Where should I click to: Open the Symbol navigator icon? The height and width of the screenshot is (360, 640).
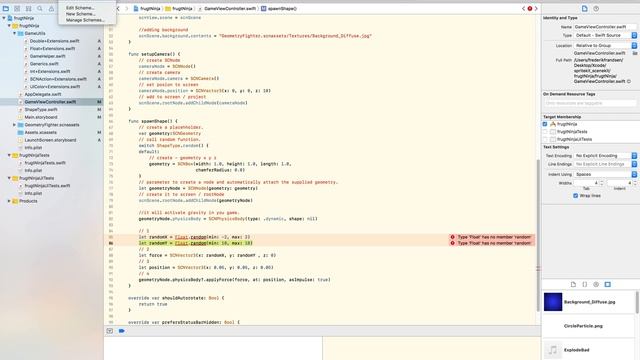29,8
